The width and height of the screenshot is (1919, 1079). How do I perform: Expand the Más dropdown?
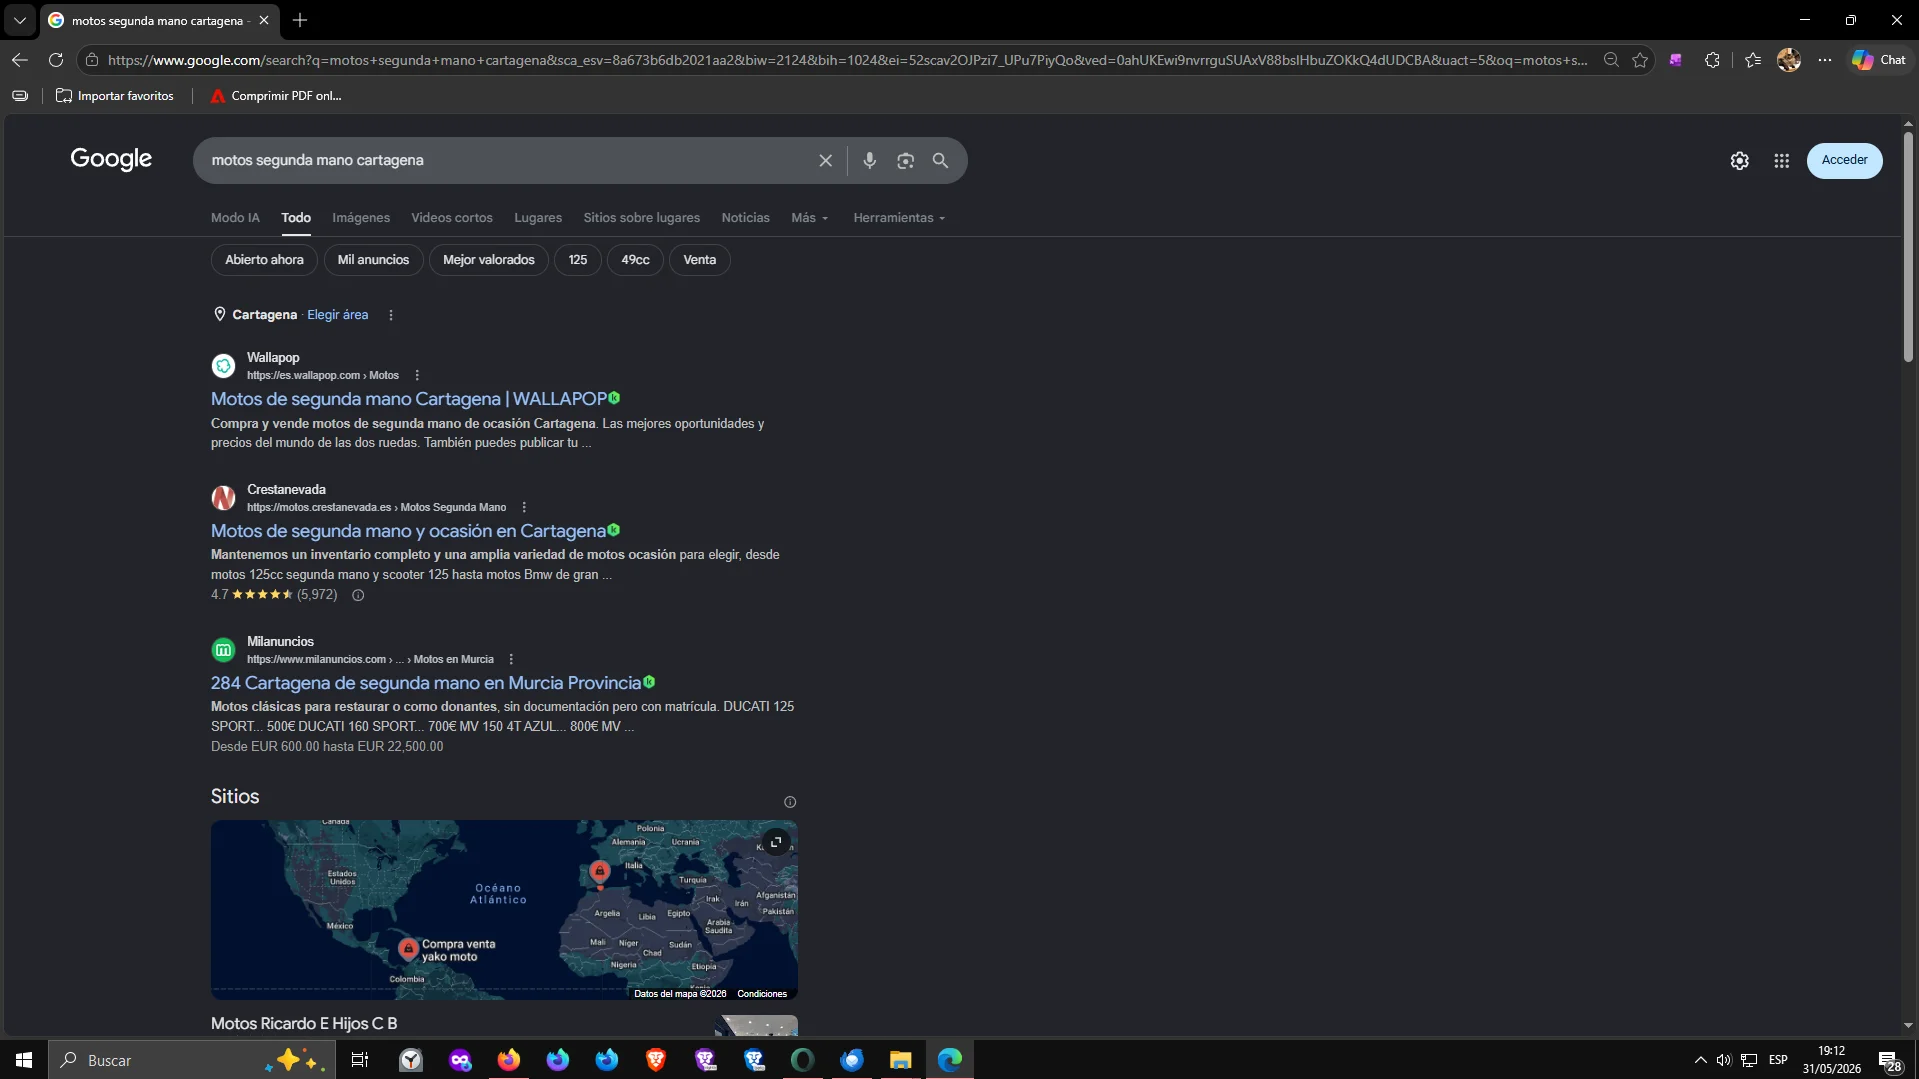809,218
